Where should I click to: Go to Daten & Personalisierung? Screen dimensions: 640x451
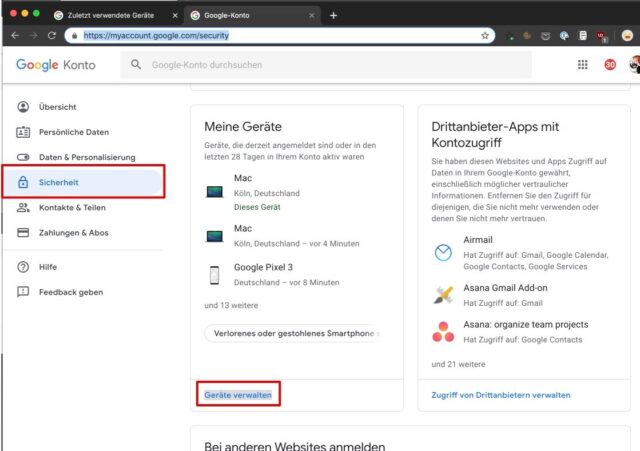click(x=86, y=157)
